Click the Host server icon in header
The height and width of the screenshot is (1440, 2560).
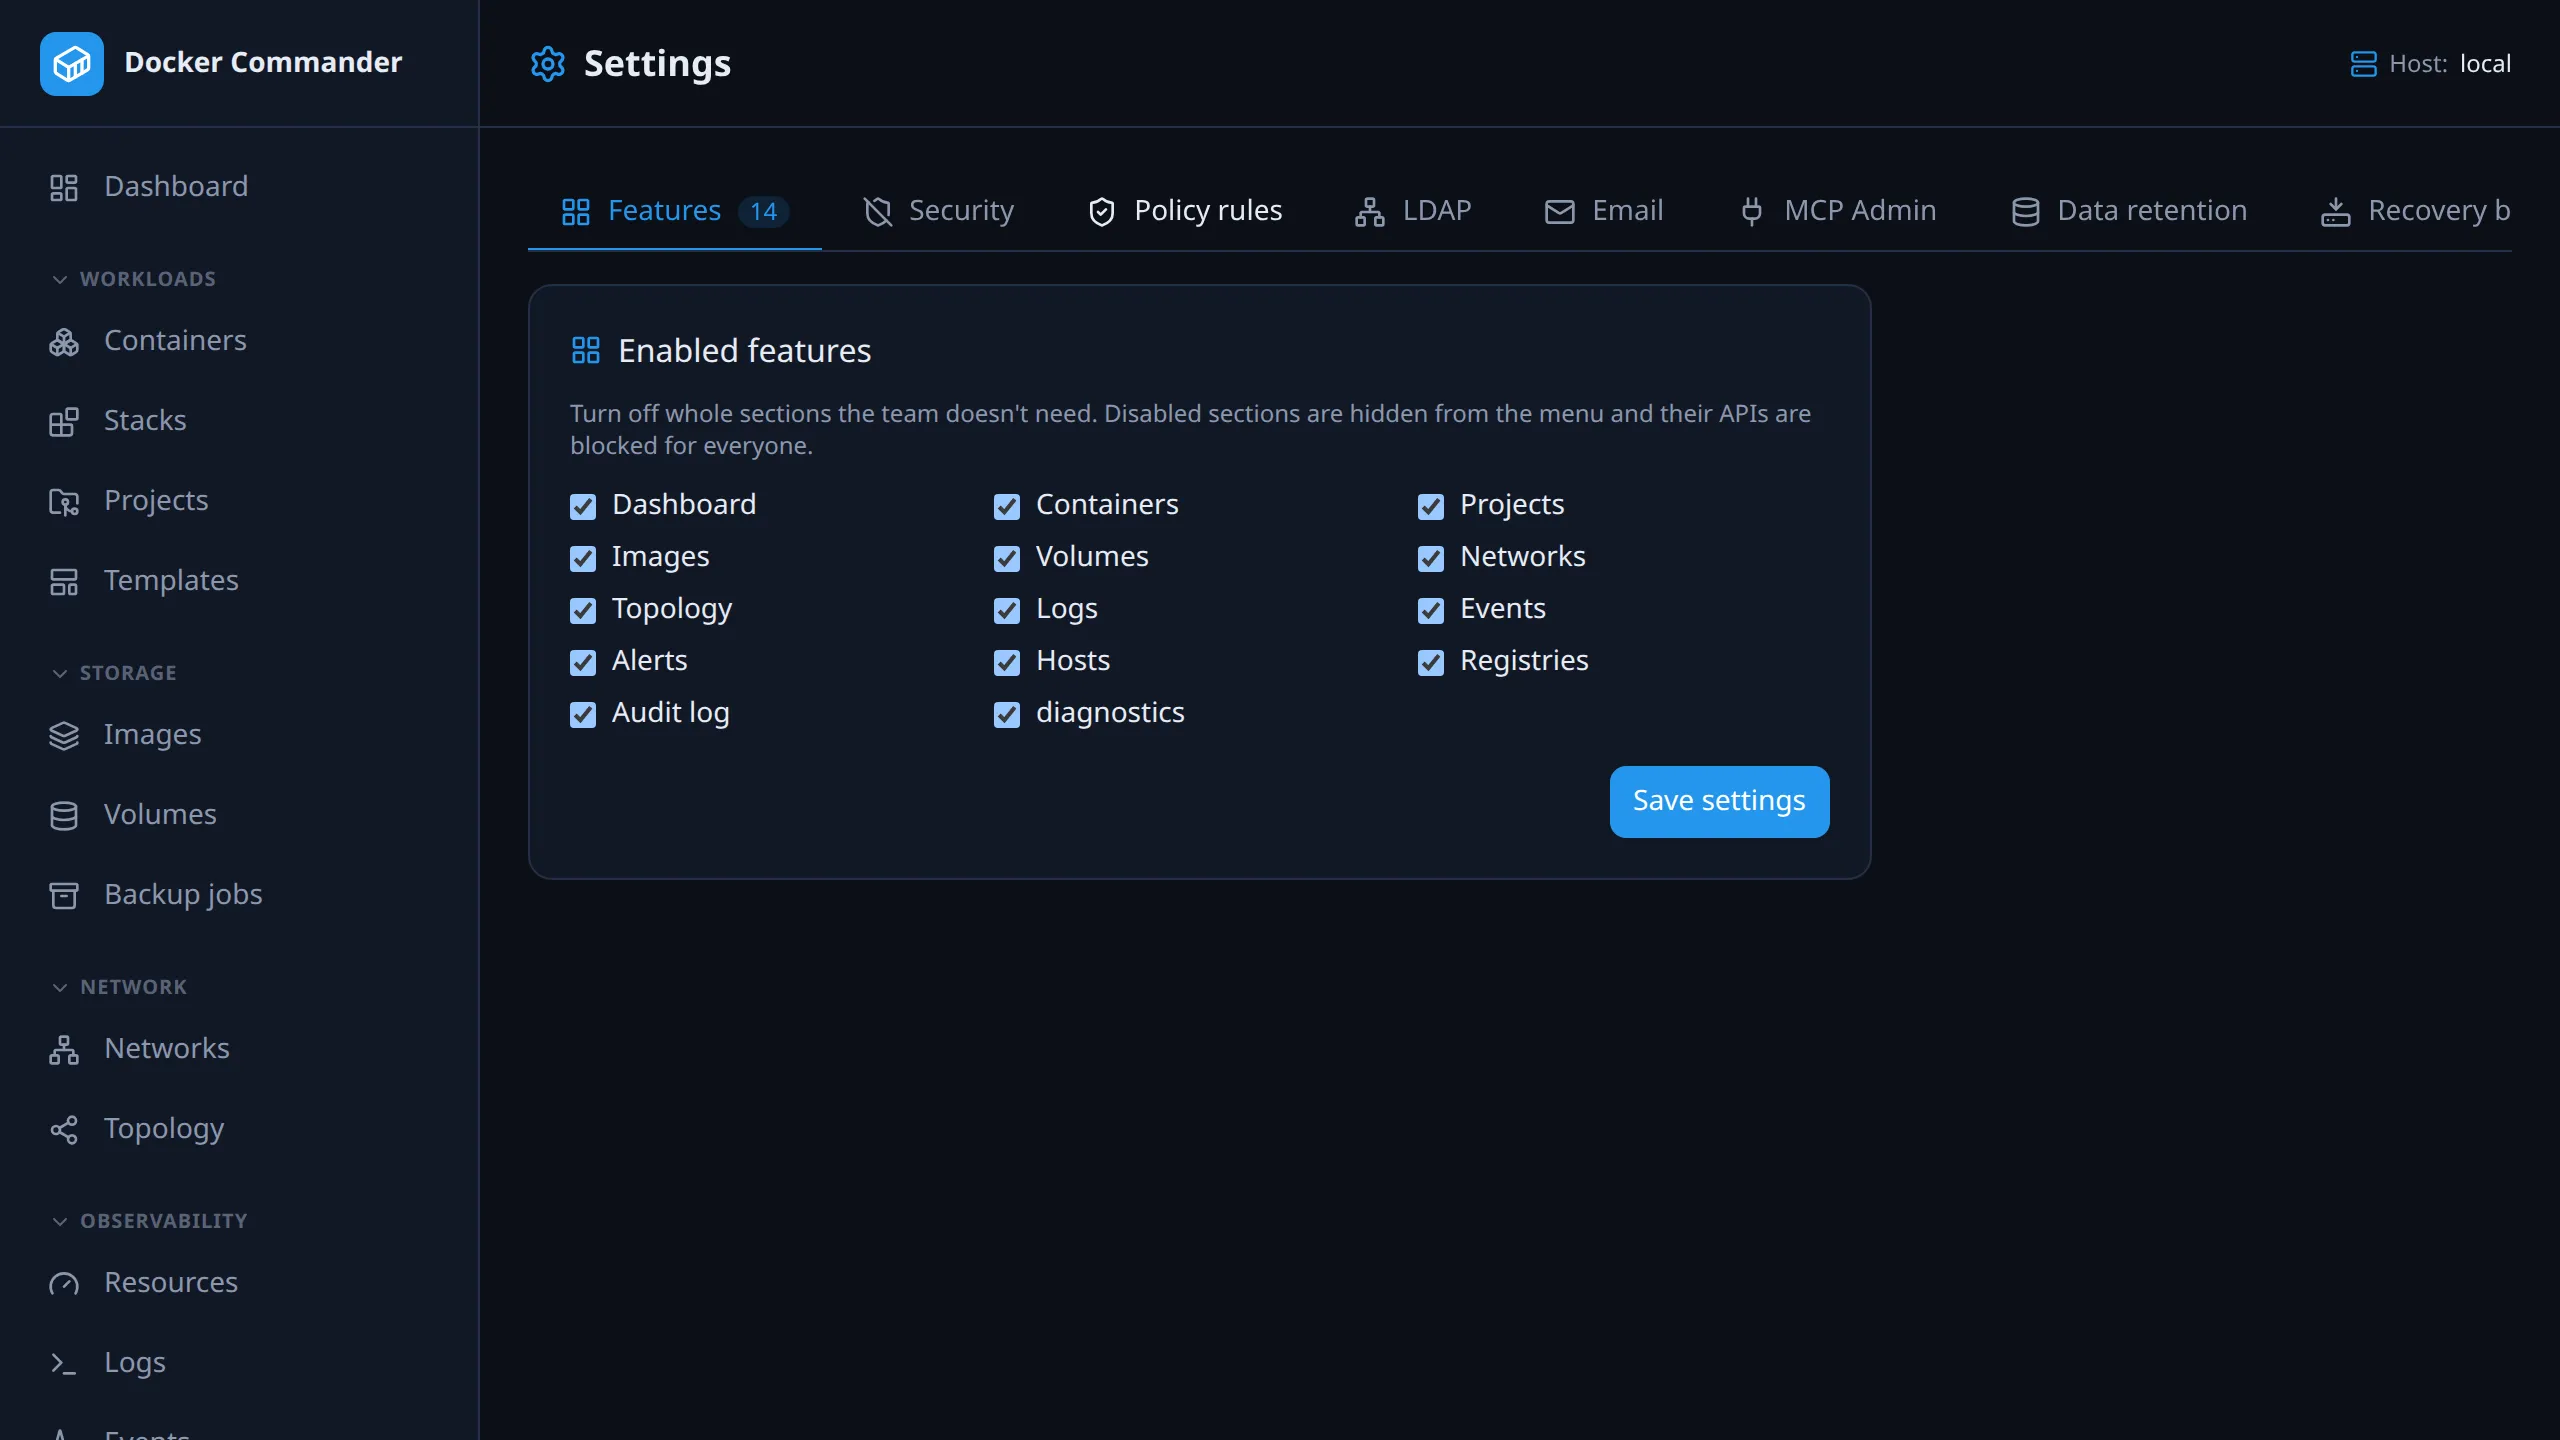coord(2363,64)
